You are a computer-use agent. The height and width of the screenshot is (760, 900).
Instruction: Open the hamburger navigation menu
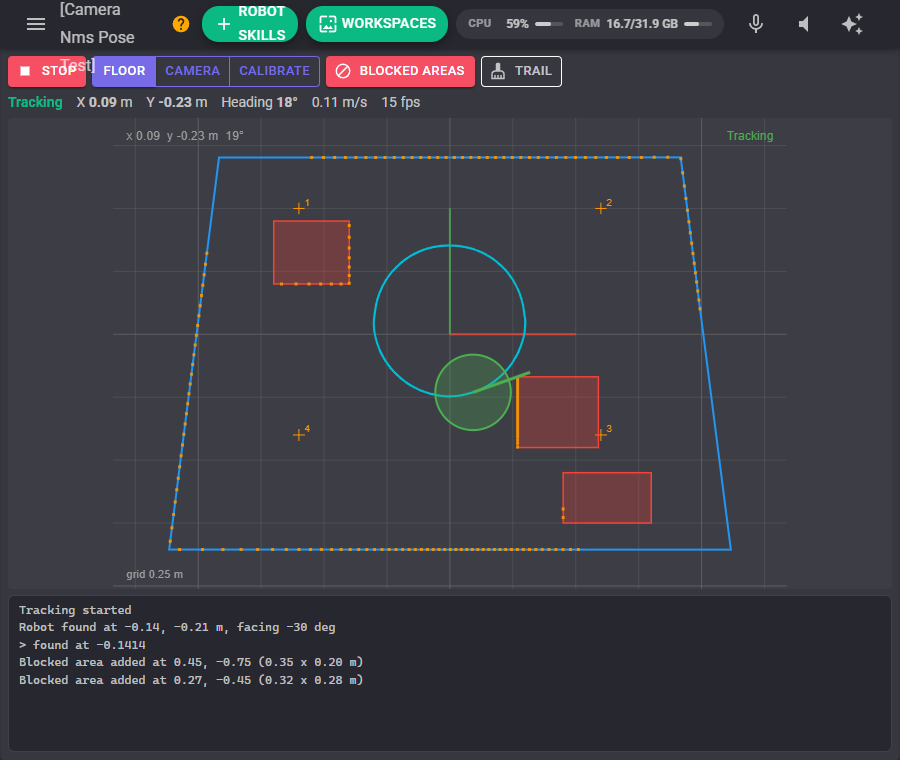click(x=36, y=24)
